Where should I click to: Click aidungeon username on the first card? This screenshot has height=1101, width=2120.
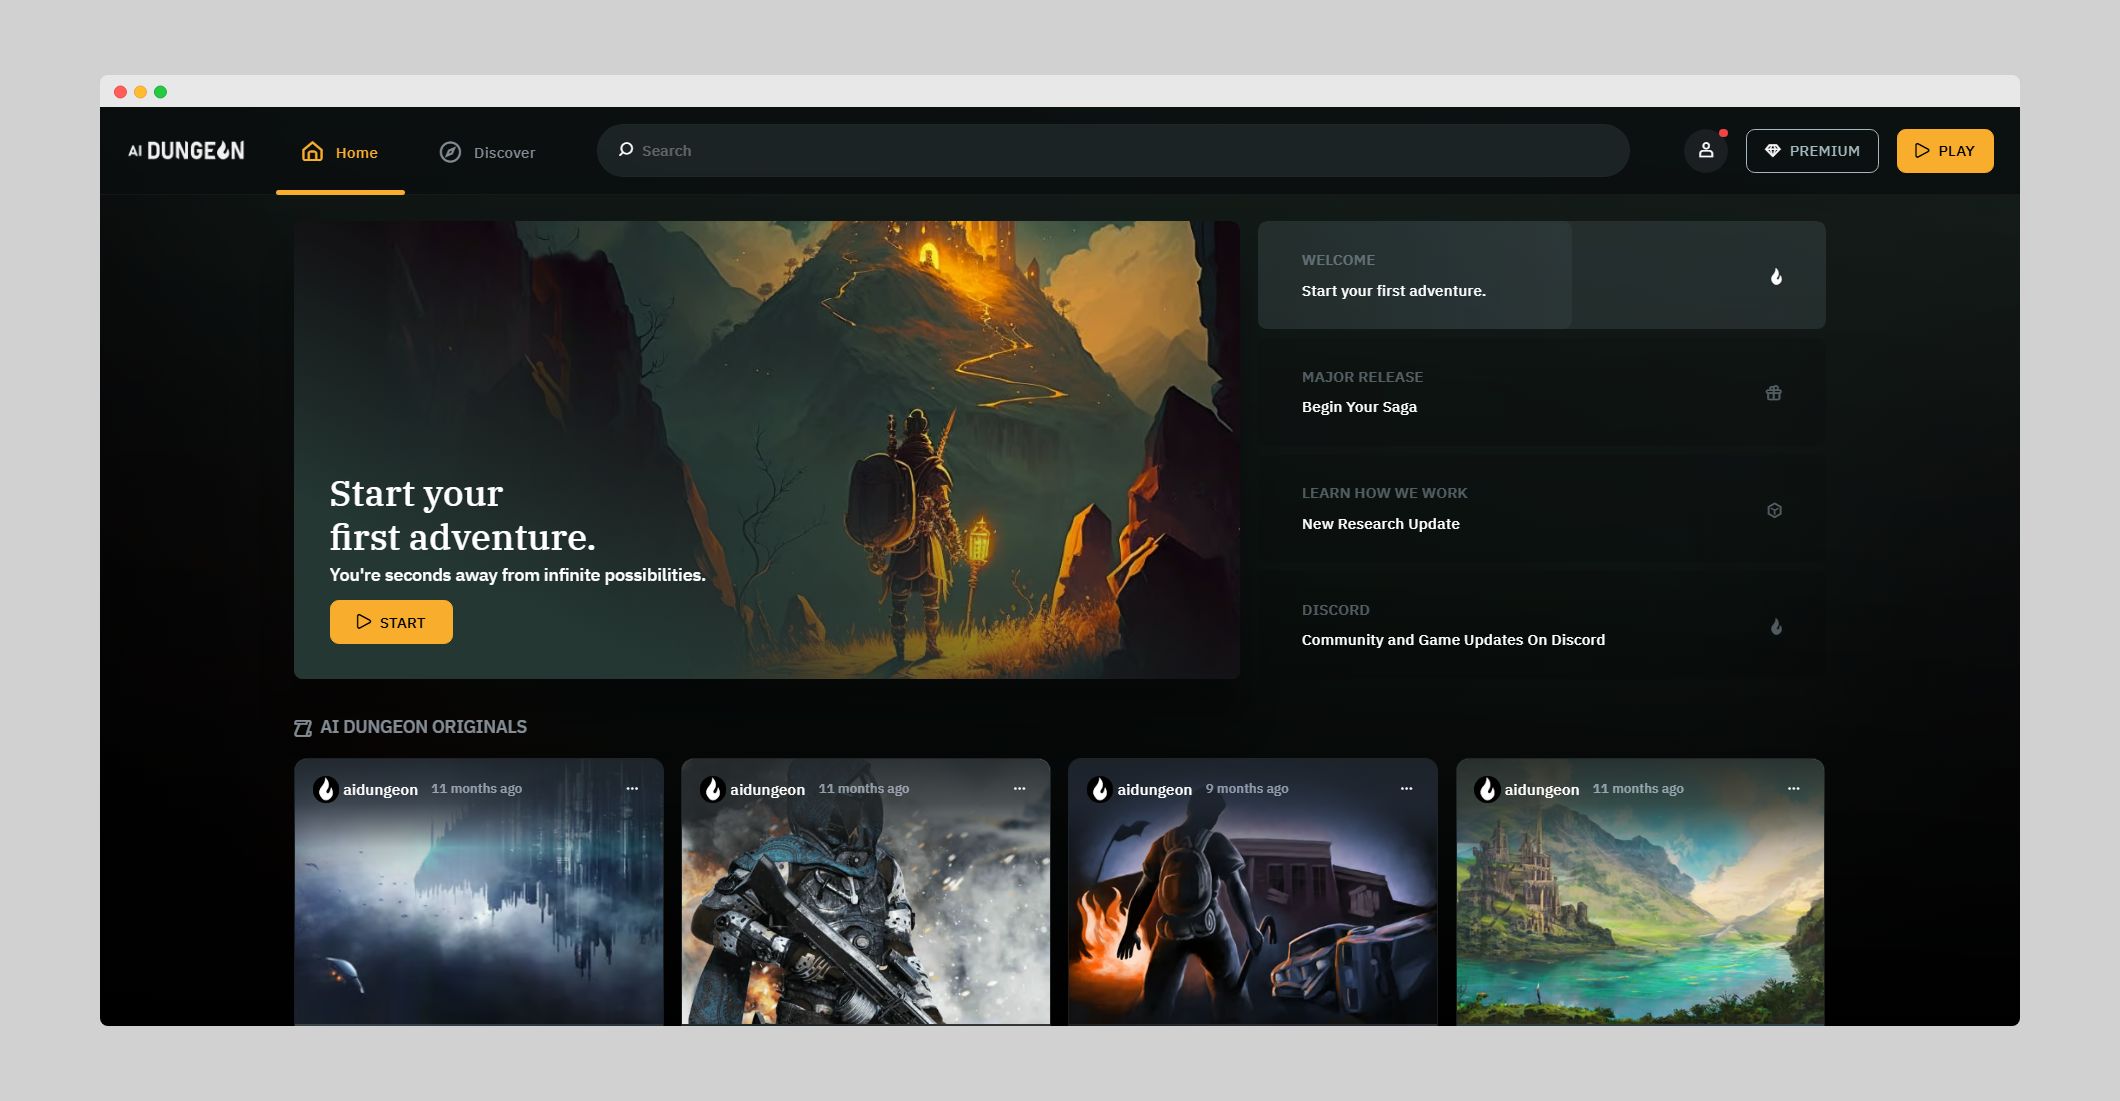pos(381,790)
